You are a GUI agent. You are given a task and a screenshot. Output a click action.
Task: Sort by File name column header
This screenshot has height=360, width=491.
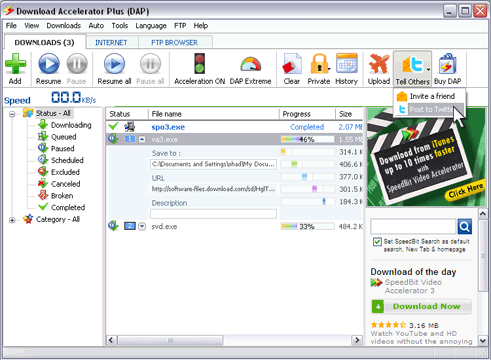(x=214, y=114)
